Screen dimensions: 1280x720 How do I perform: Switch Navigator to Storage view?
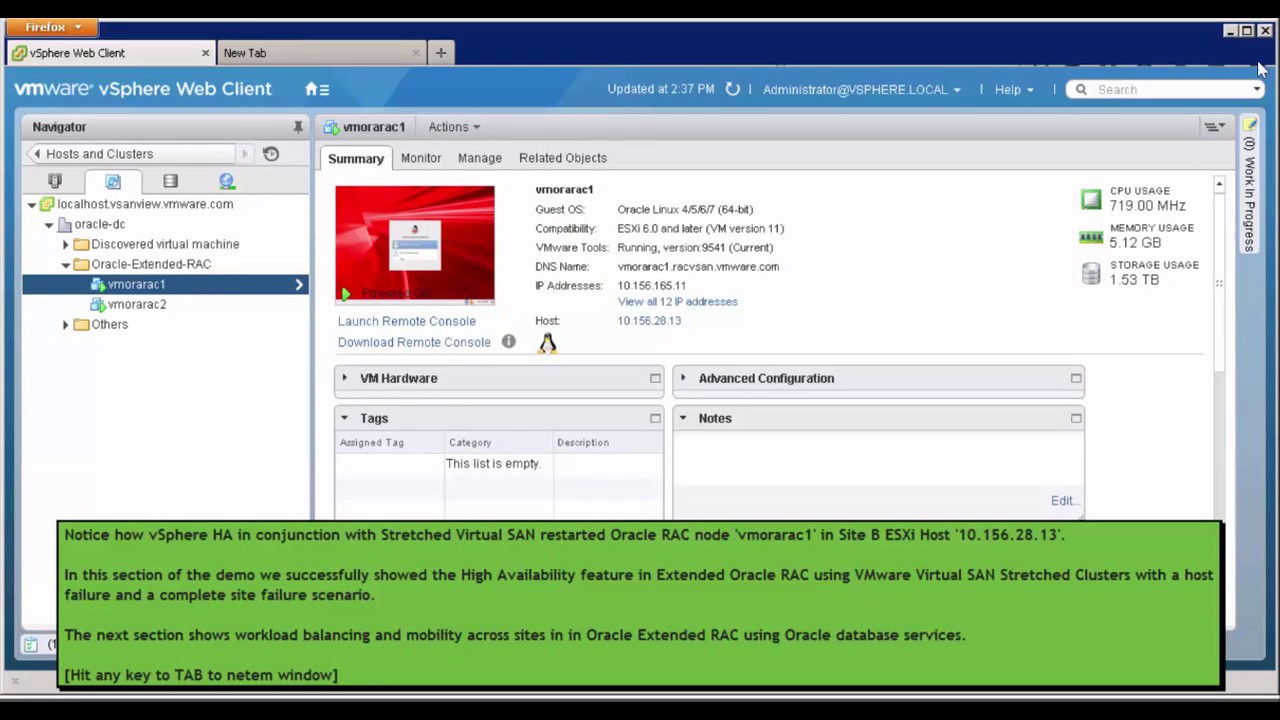[x=170, y=181]
